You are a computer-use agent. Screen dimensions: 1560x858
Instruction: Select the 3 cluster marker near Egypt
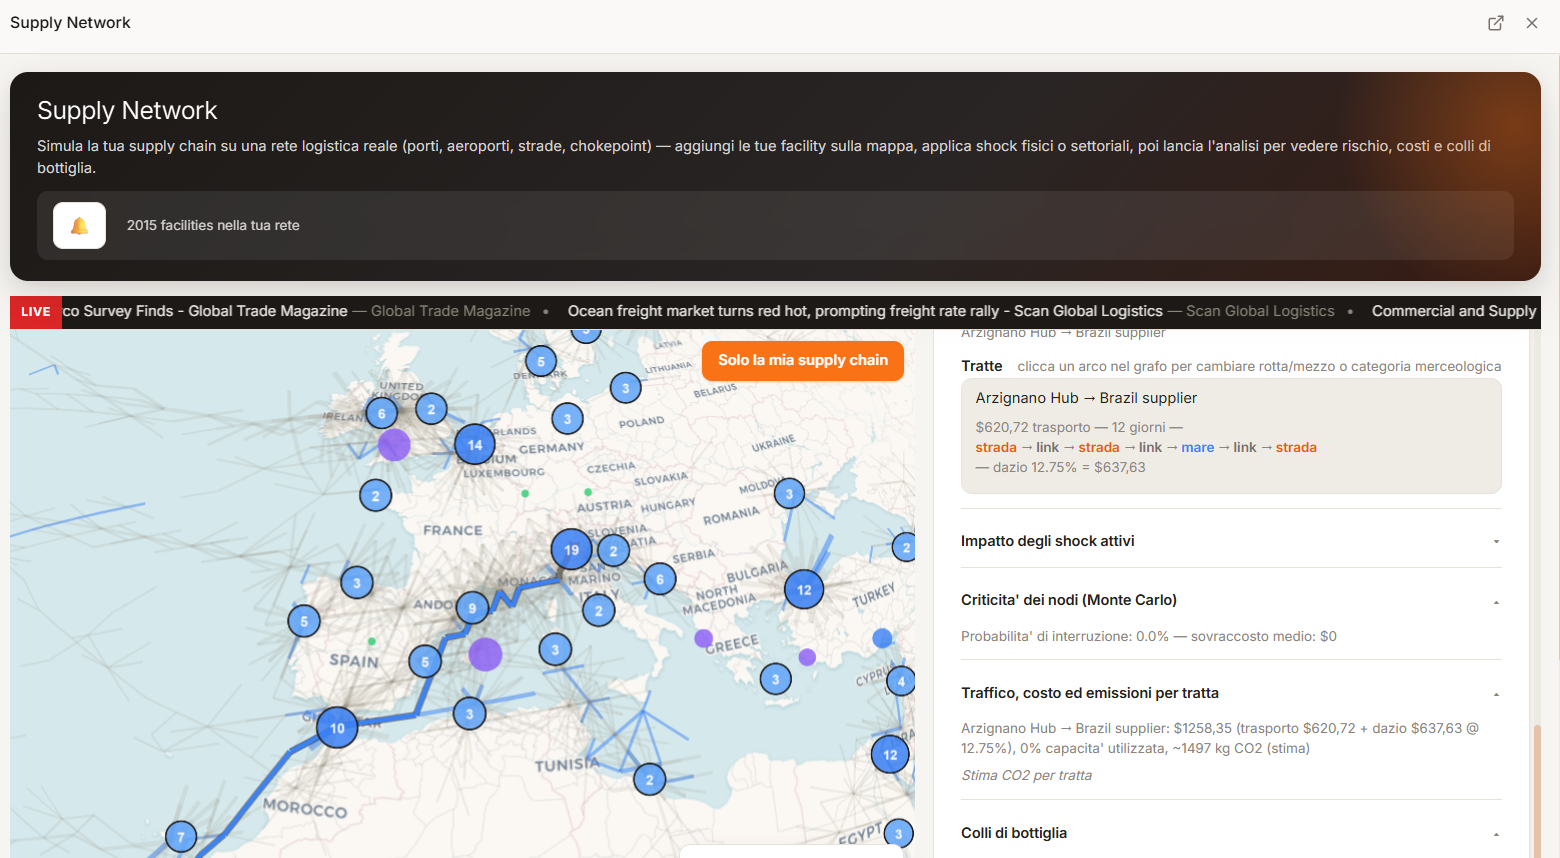(x=898, y=834)
